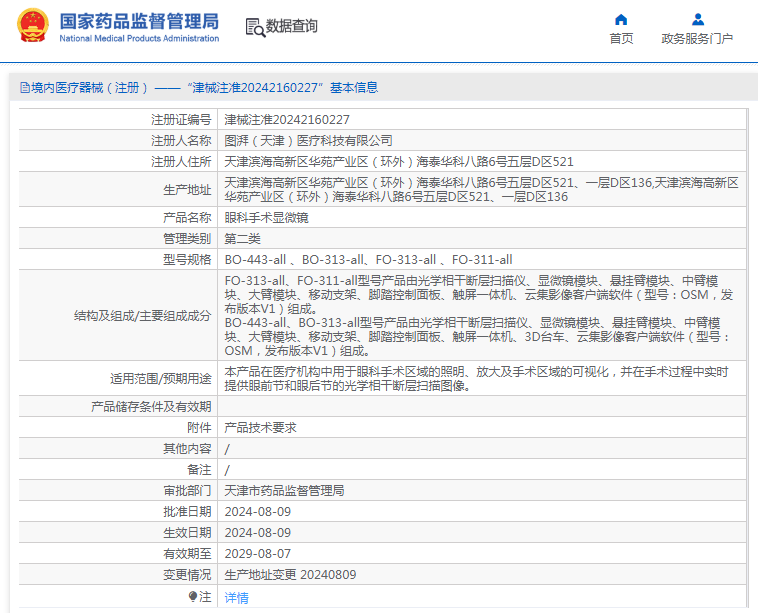The width and height of the screenshot is (758, 613).
Task: Click the 详情 link
Action: click(236, 598)
